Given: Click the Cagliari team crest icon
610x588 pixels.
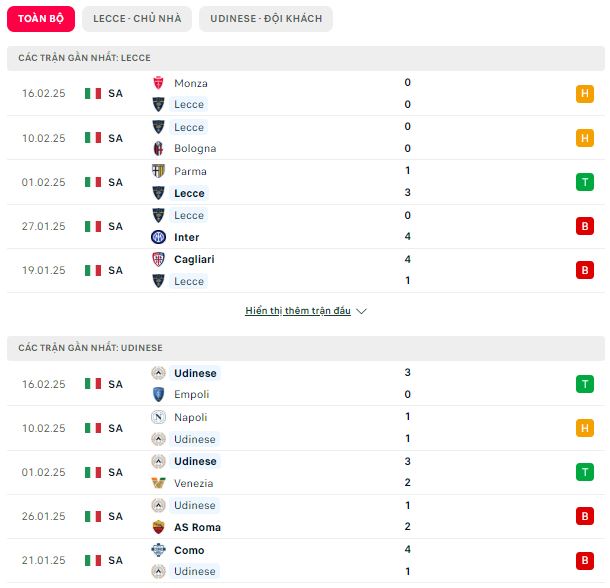Looking at the screenshot, I should tap(158, 259).
